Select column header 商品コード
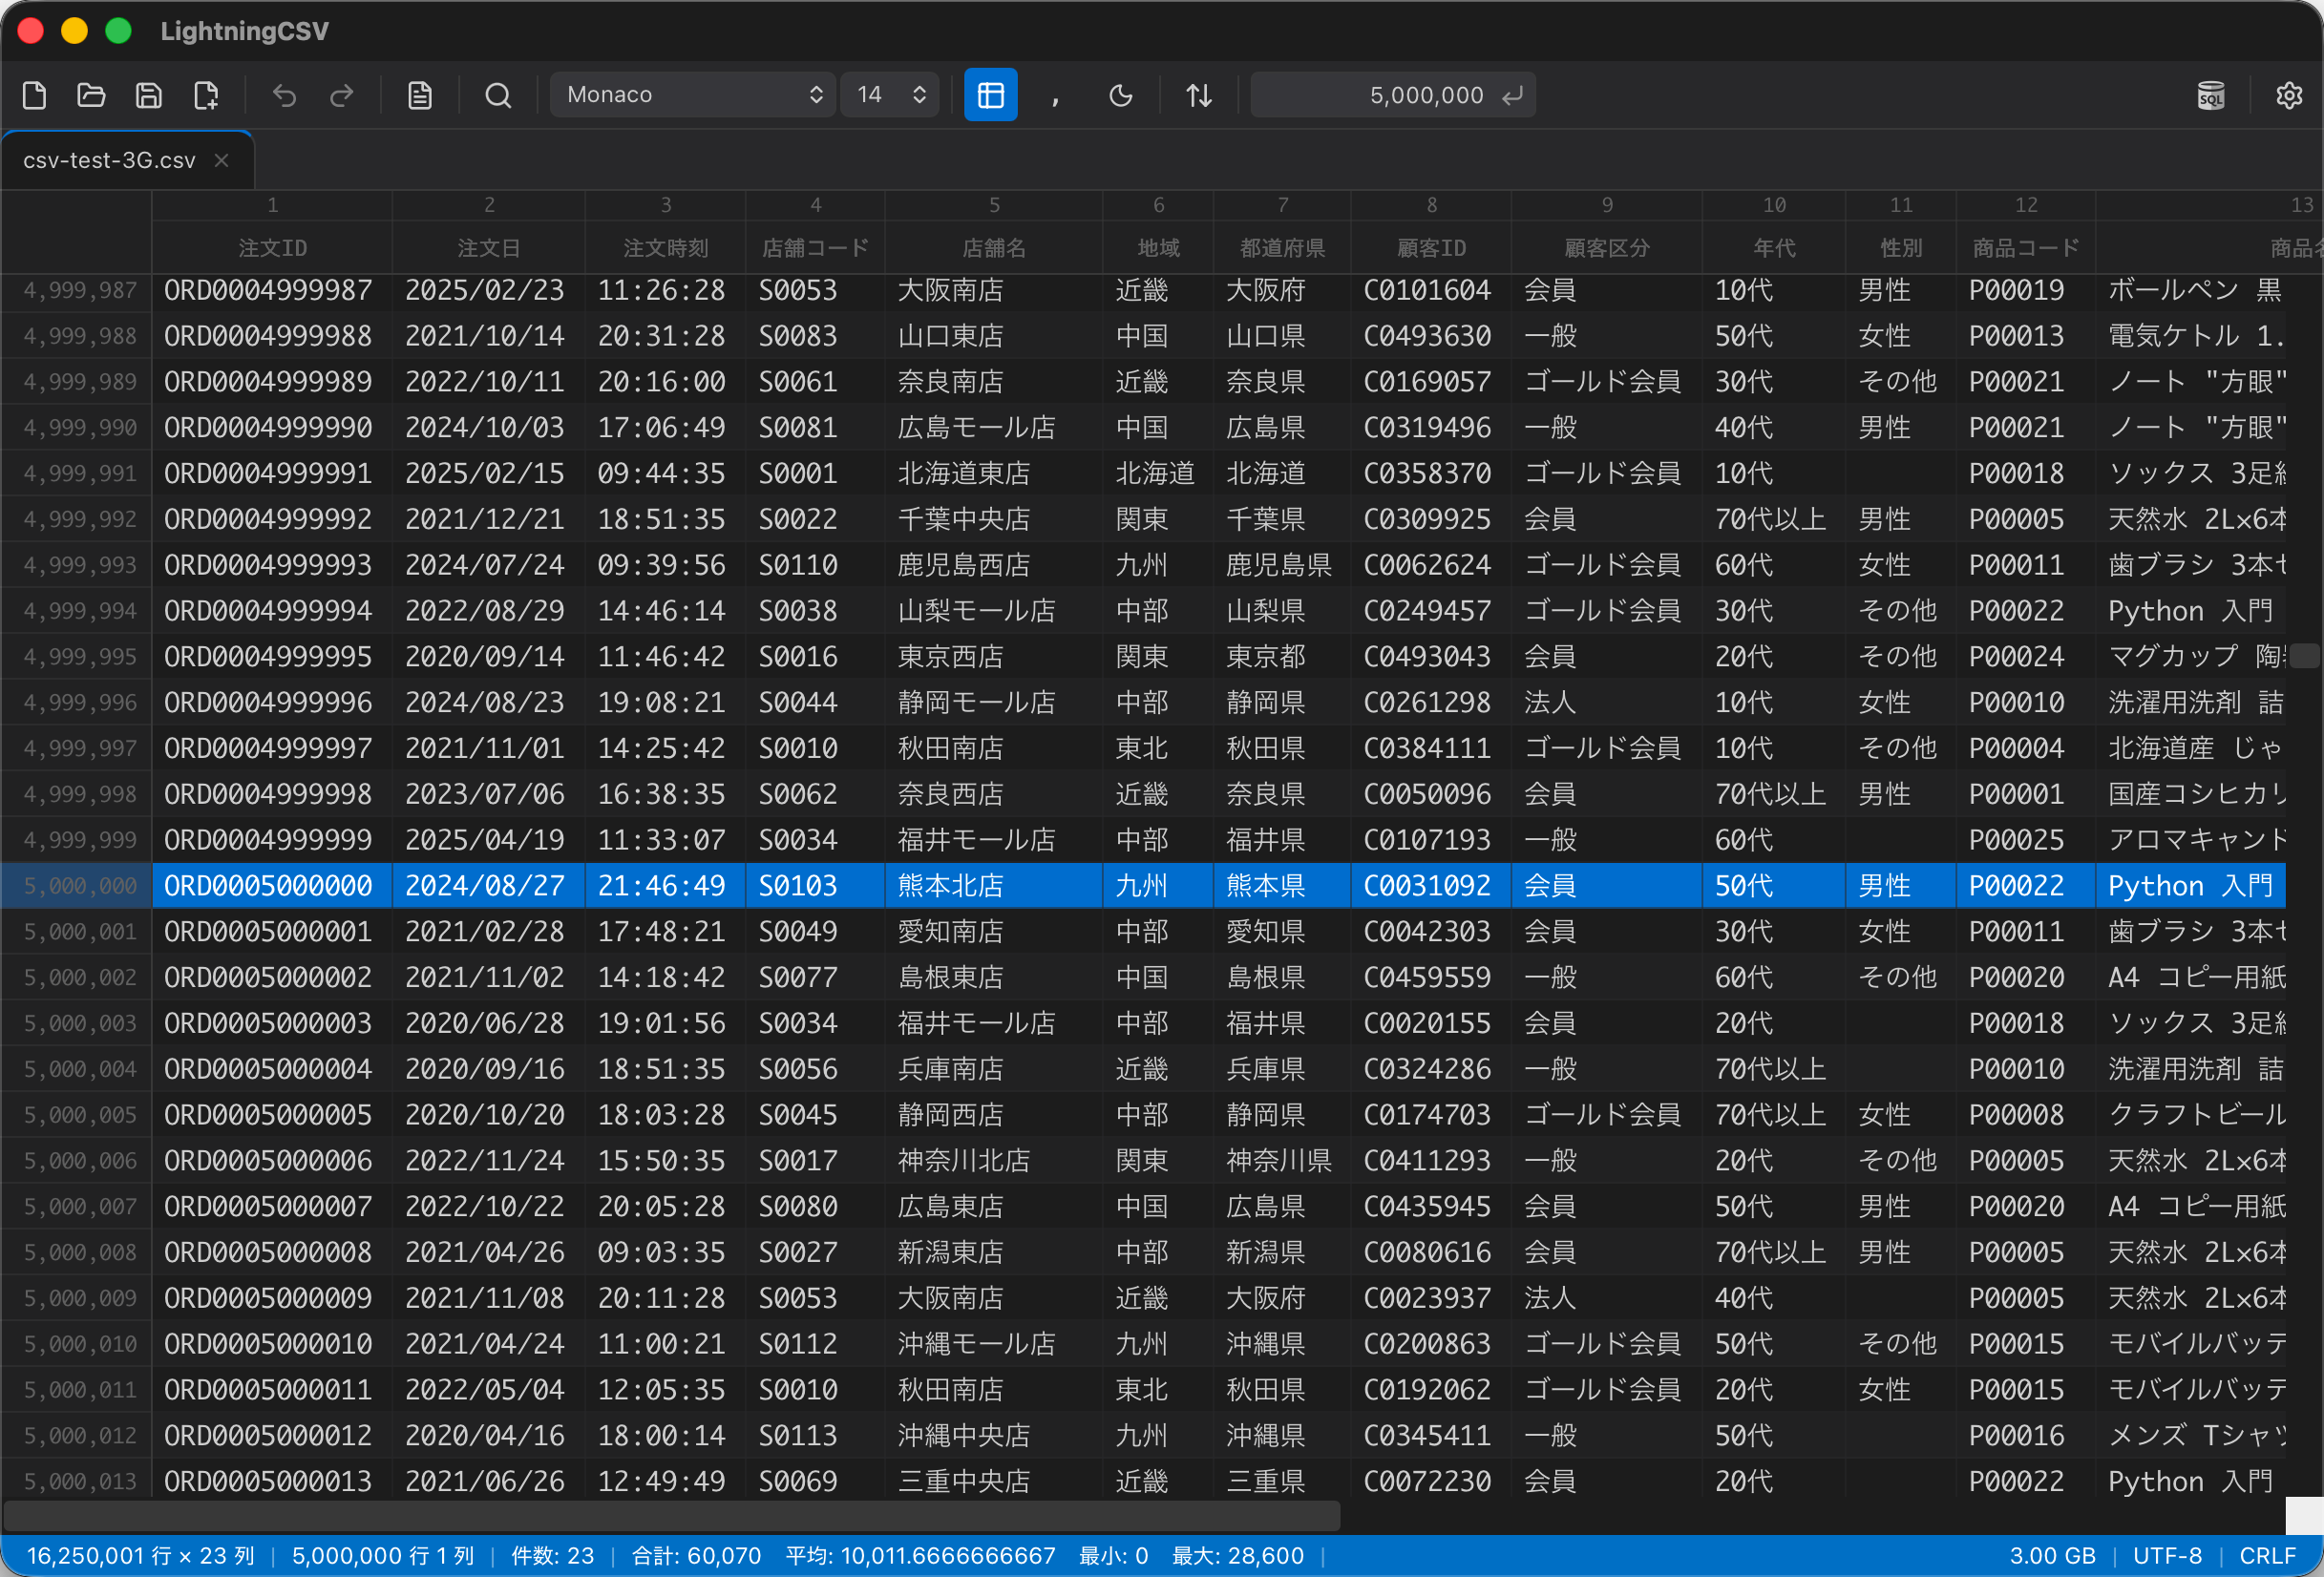Image resolution: width=2324 pixels, height=1577 pixels. [x=2025, y=248]
